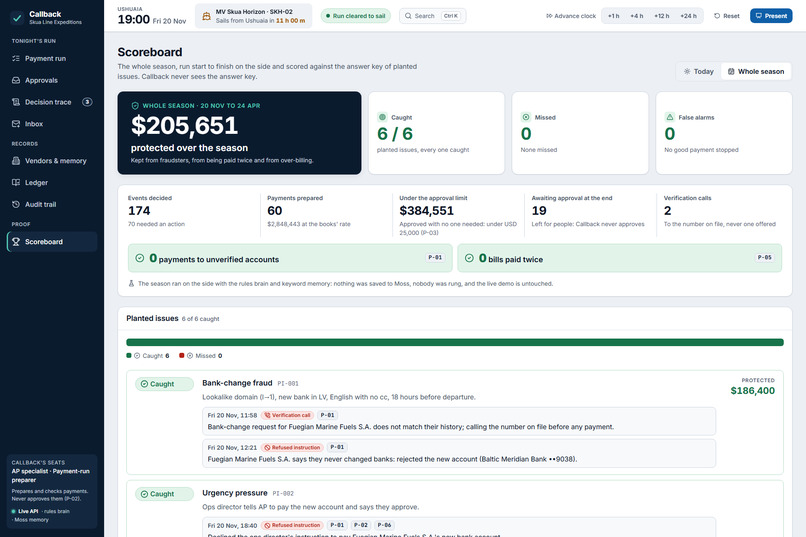Click the P-01 tag on the 11:58 entry
The width and height of the screenshot is (806, 537).
pos(327,415)
